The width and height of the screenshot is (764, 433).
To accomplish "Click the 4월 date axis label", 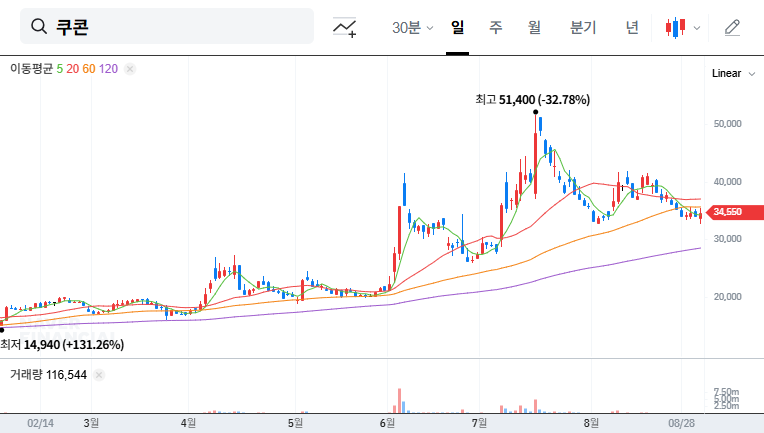I will click(x=189, y=423).
